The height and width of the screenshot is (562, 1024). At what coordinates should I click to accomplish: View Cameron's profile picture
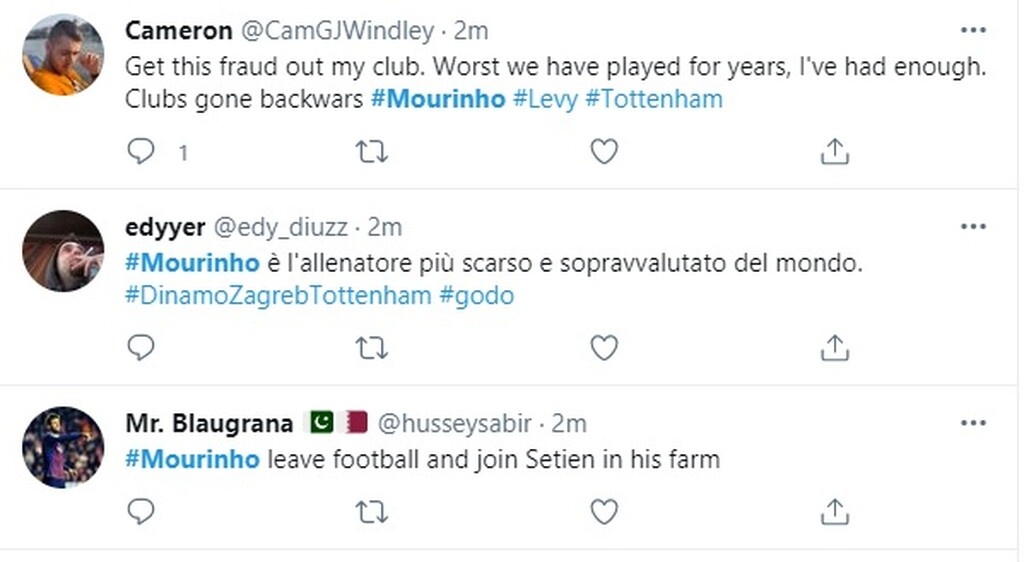(x=63, y=55)
